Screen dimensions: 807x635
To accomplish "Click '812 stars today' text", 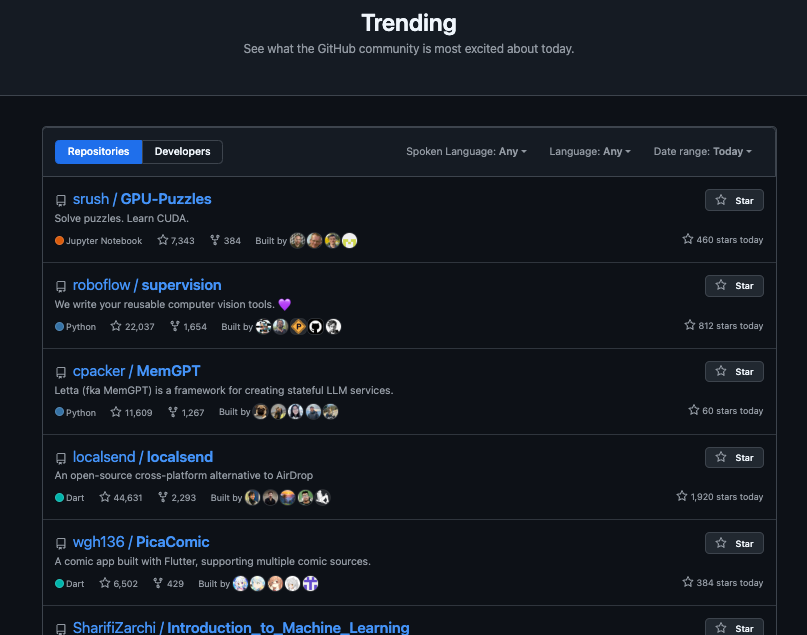I will click(724, 325).
